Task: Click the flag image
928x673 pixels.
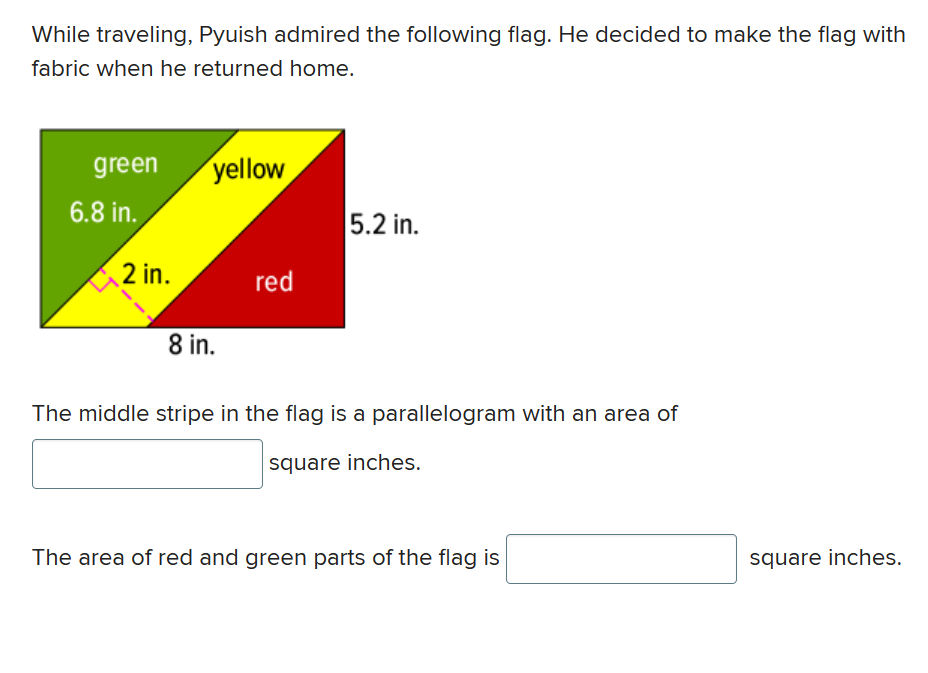Action: (x=190, y=228)
